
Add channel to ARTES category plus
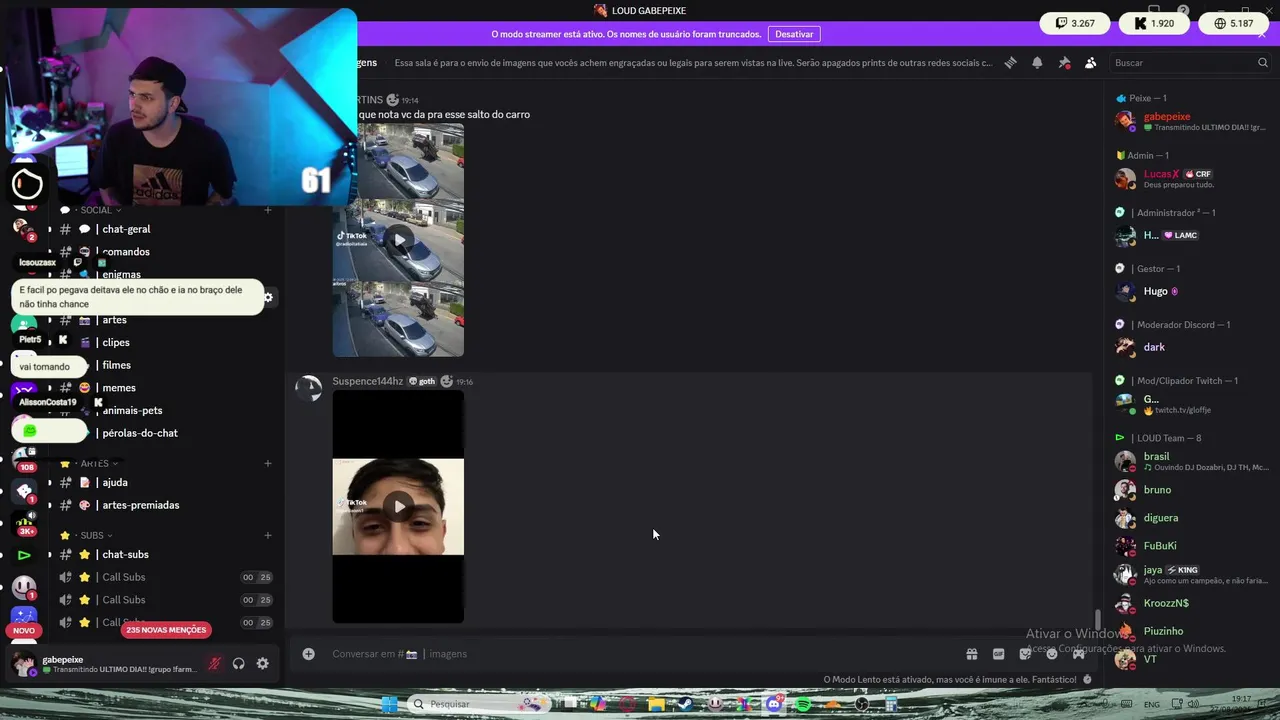[x=268, y=464]
